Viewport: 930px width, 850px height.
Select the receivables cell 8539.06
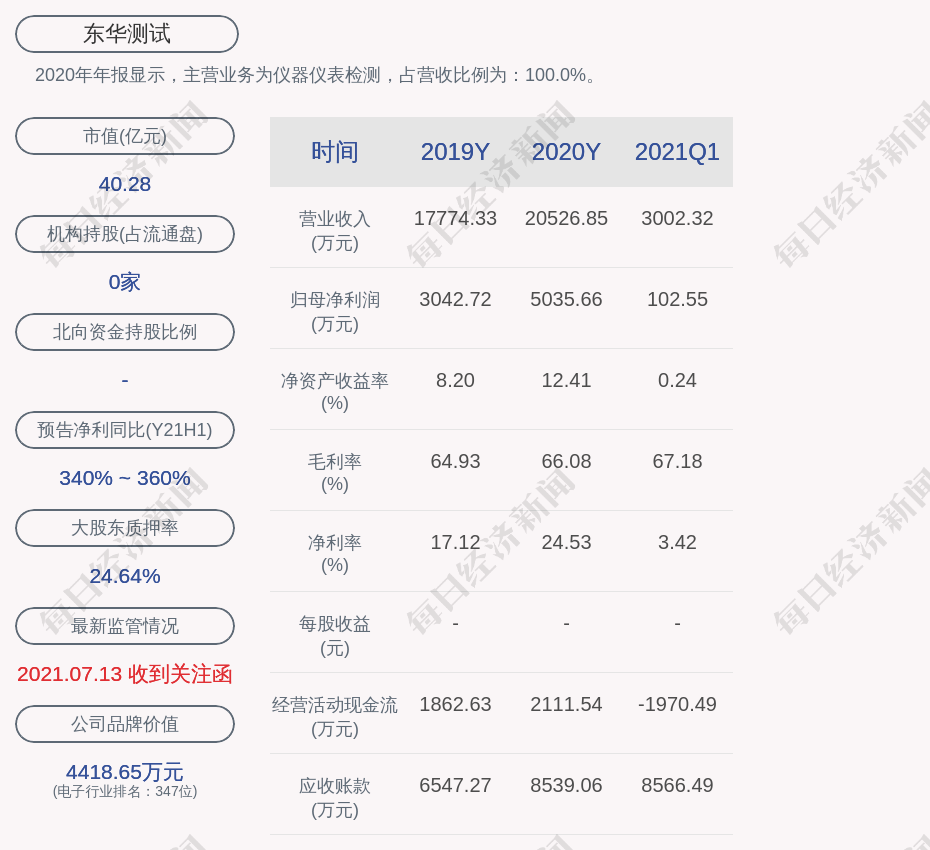tap(566, 785)
